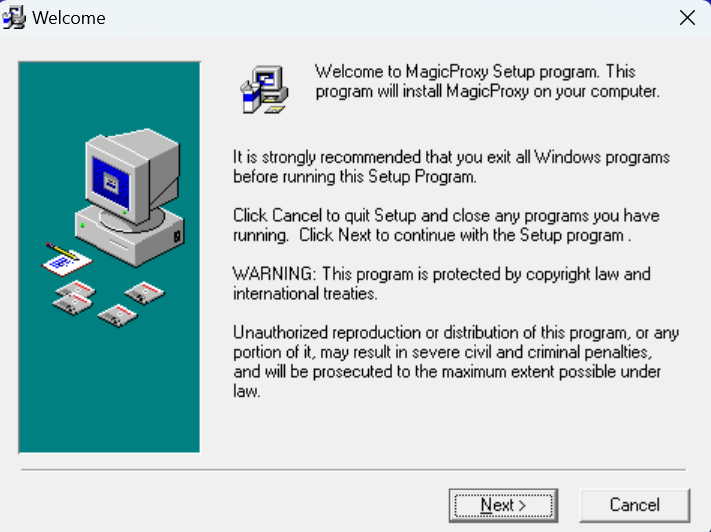Select the 'It is strongly recommended' paragraph
Image resolution: width=711 pixels, height=532 pixels.
click(x=452, y=166)
